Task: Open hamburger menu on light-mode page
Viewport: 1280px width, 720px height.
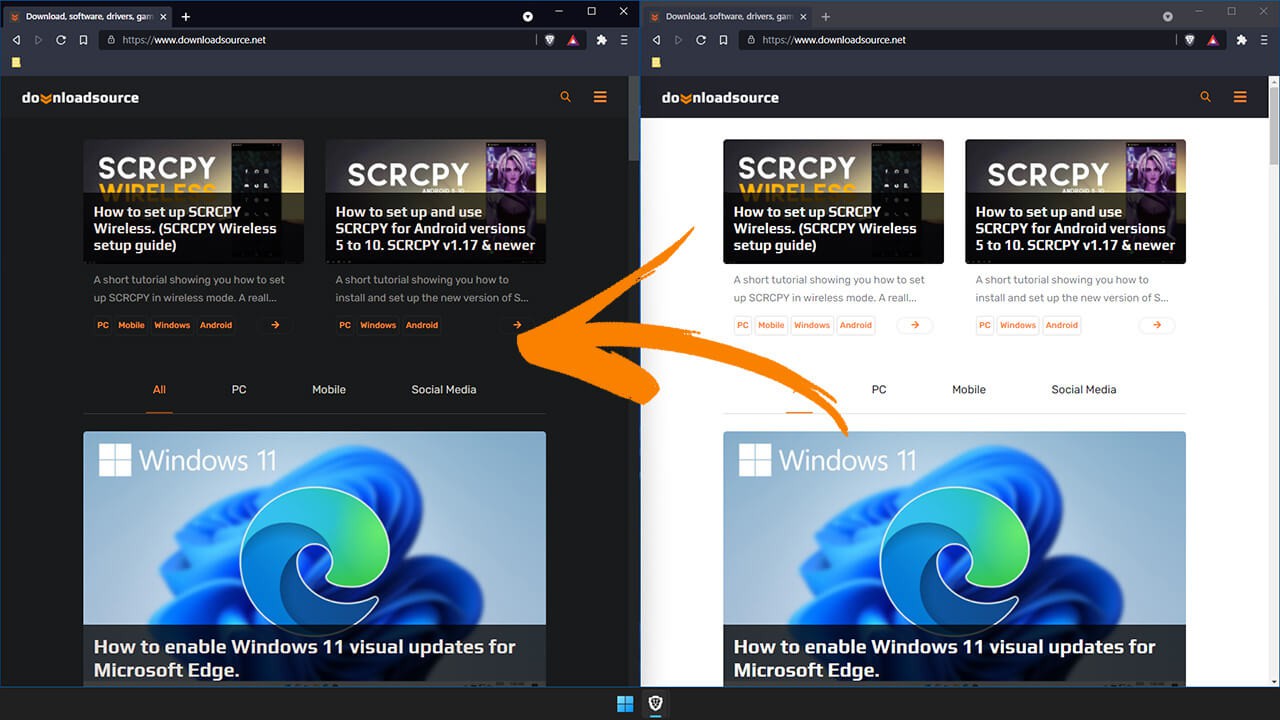Action: (1240, 97)
